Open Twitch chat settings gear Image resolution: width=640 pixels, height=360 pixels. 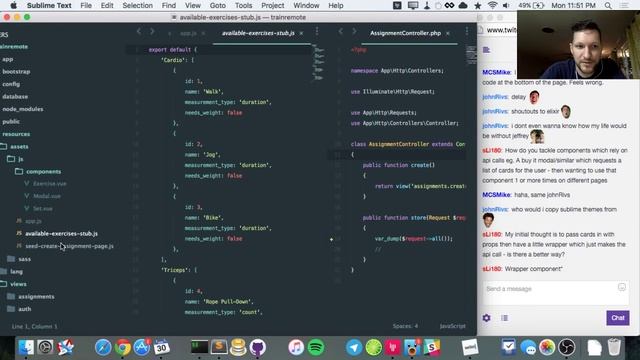[487, 318]
